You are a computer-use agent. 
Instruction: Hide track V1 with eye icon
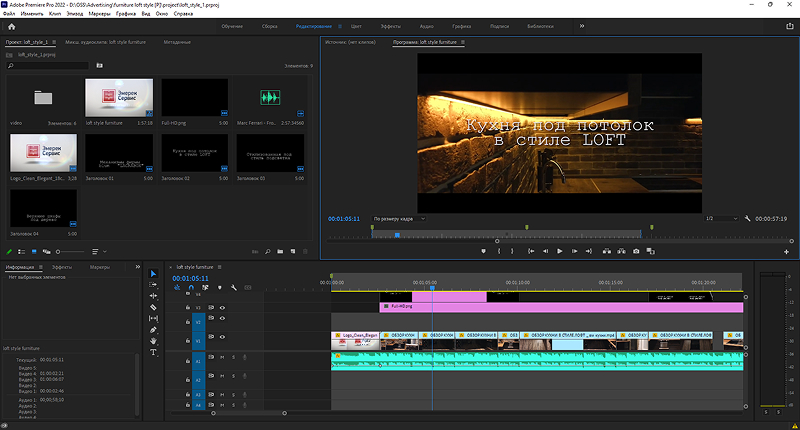pyautogui.click(x=222, y=337)
